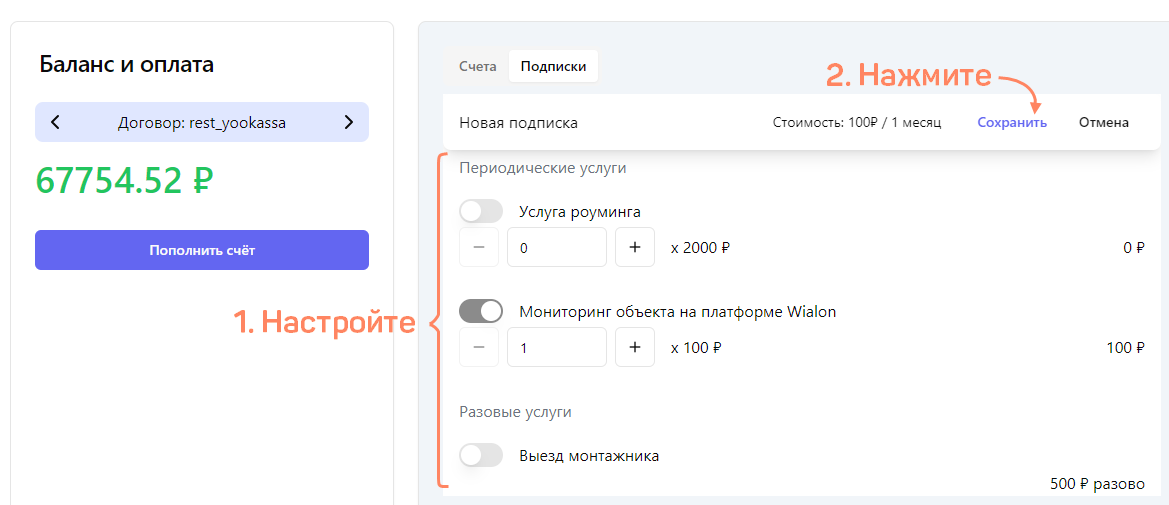
Task: Click the Разовые услуги section heading
Action: pos(515,412)
